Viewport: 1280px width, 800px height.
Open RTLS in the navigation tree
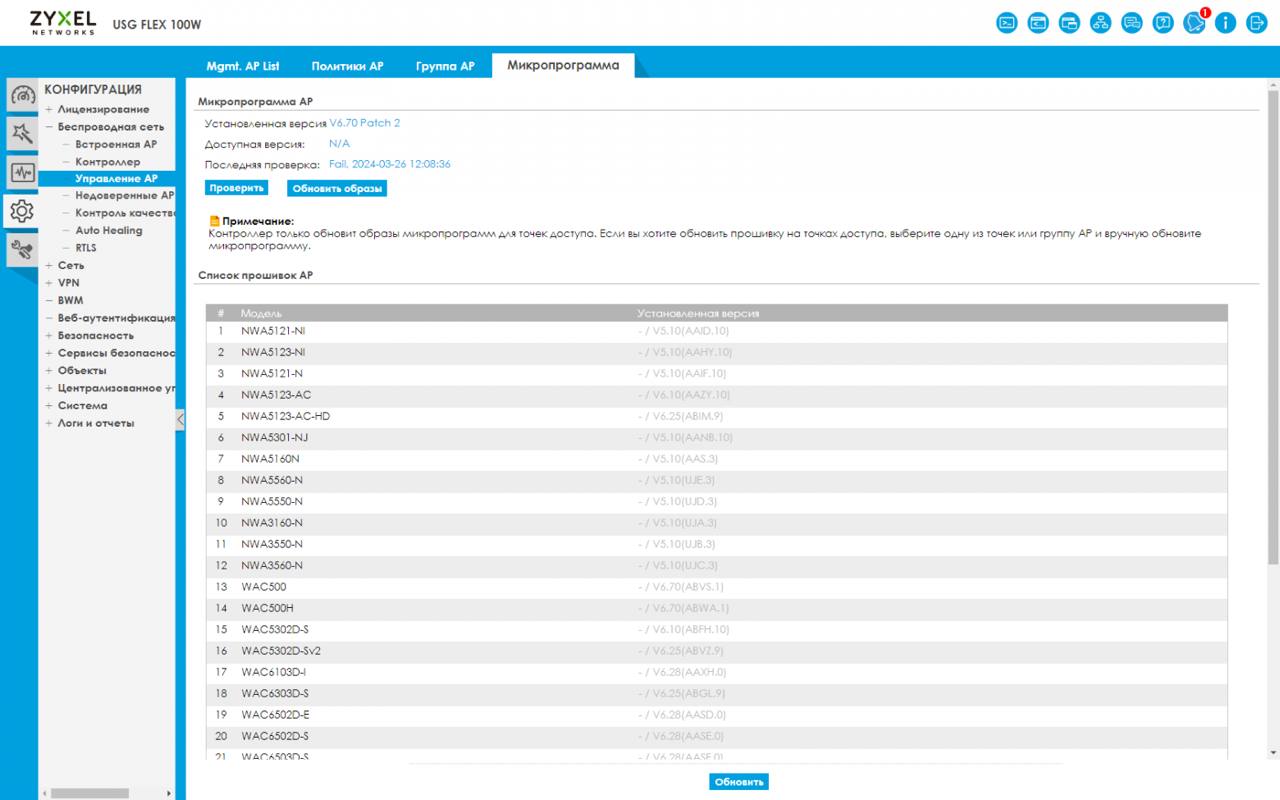tap(86, 248)
